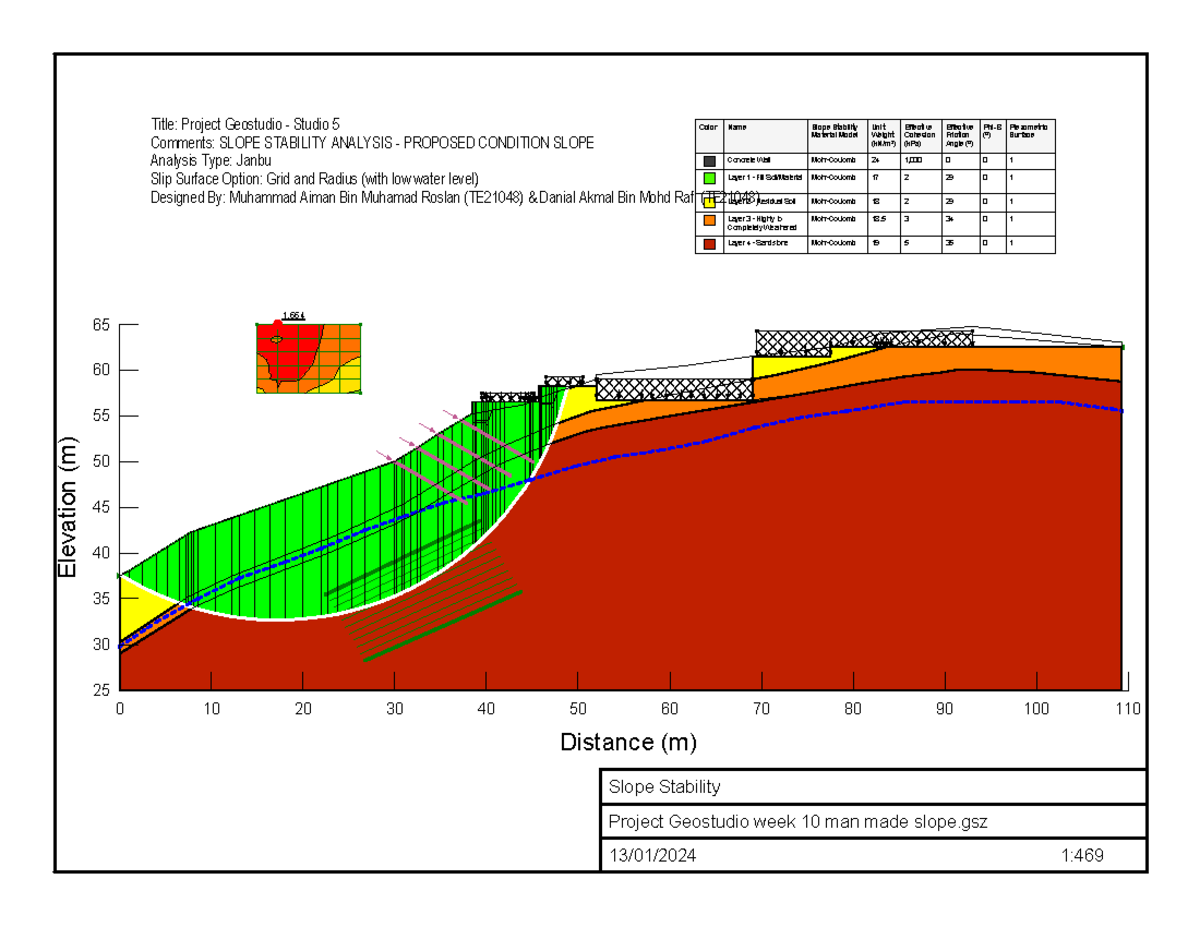The height and width of the screenshot is (927, 1200).
Task: Click the yellow Layer 2 Residual Soil swatch
Action: 709,201
